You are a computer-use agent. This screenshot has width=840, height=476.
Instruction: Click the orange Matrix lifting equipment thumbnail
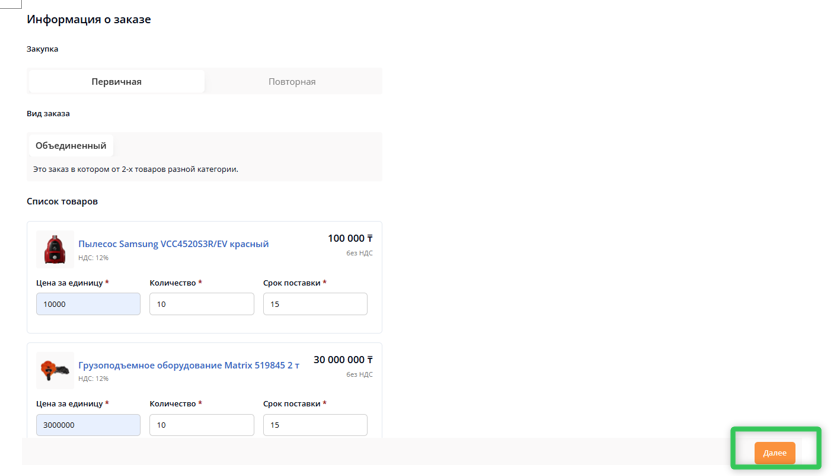coord(55,370)
